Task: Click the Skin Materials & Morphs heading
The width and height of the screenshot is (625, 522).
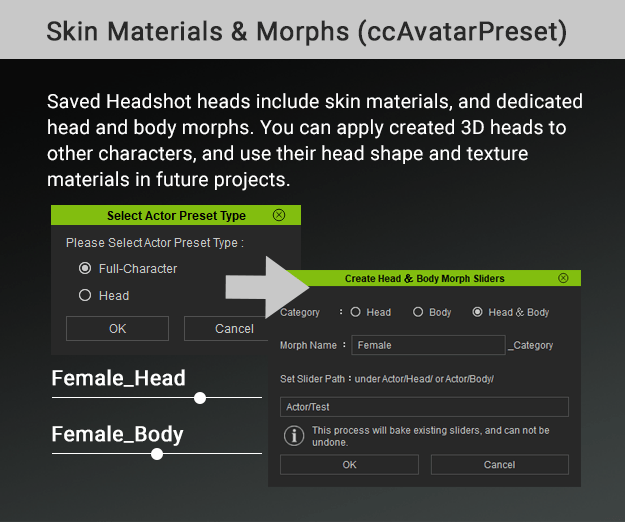Action: tap(306, 30)
